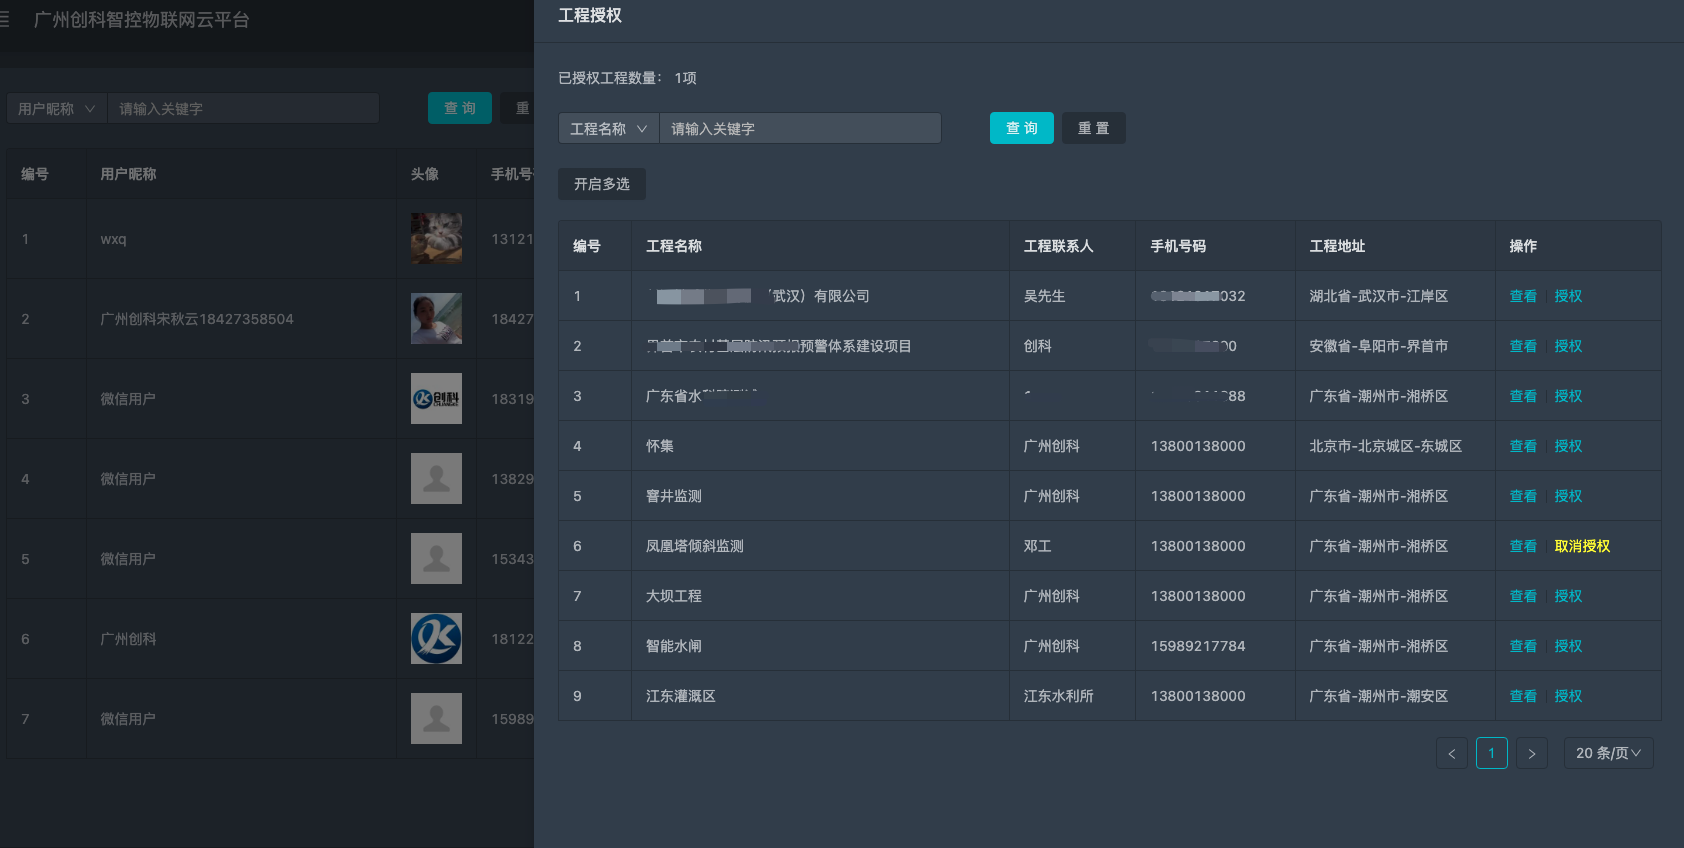This screenshot has width=1684, height=848.
Task: View the 预警体系建设项目 project
Action: 1523,346
